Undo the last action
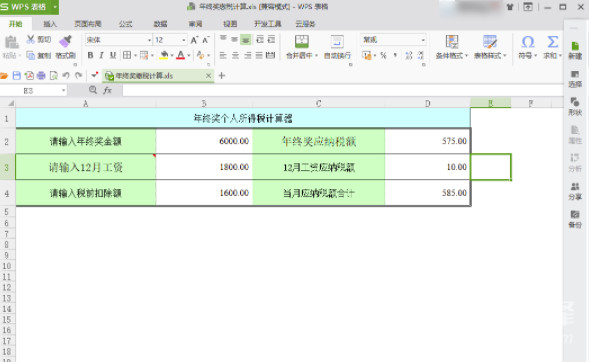Viewport: 589px width, 362px height. (66, 75)
